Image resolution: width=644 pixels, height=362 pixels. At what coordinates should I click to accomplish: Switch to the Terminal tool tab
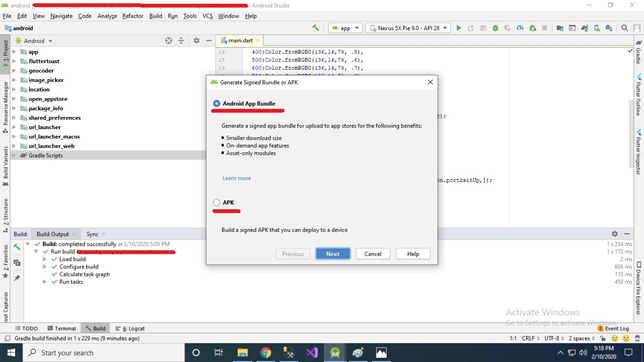(x=62, y=328)
